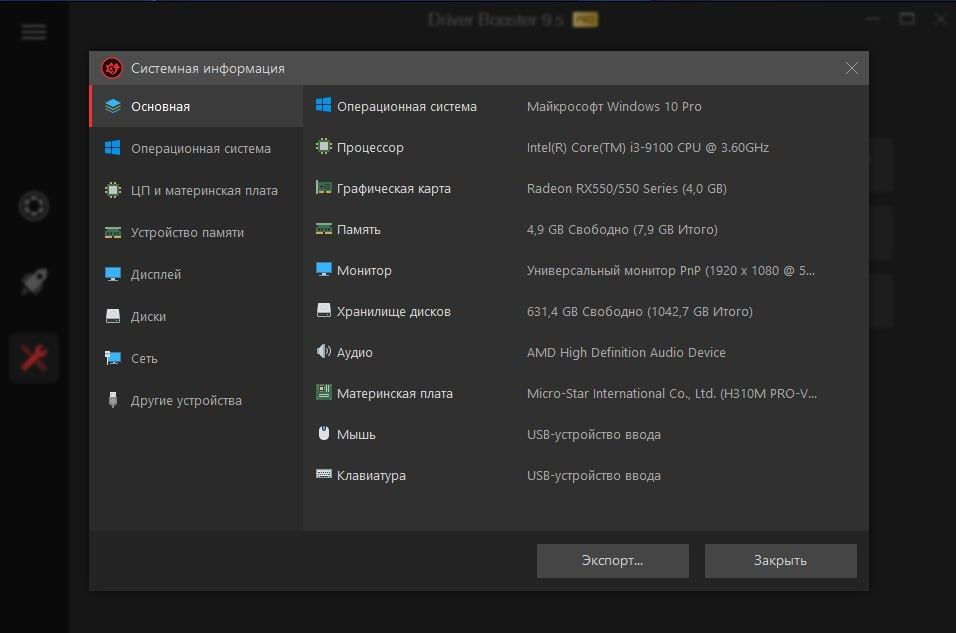Click the lifebuoy rescue icon in left sidebar
Viewport: 956px width, 633px height.
(34, 206)
